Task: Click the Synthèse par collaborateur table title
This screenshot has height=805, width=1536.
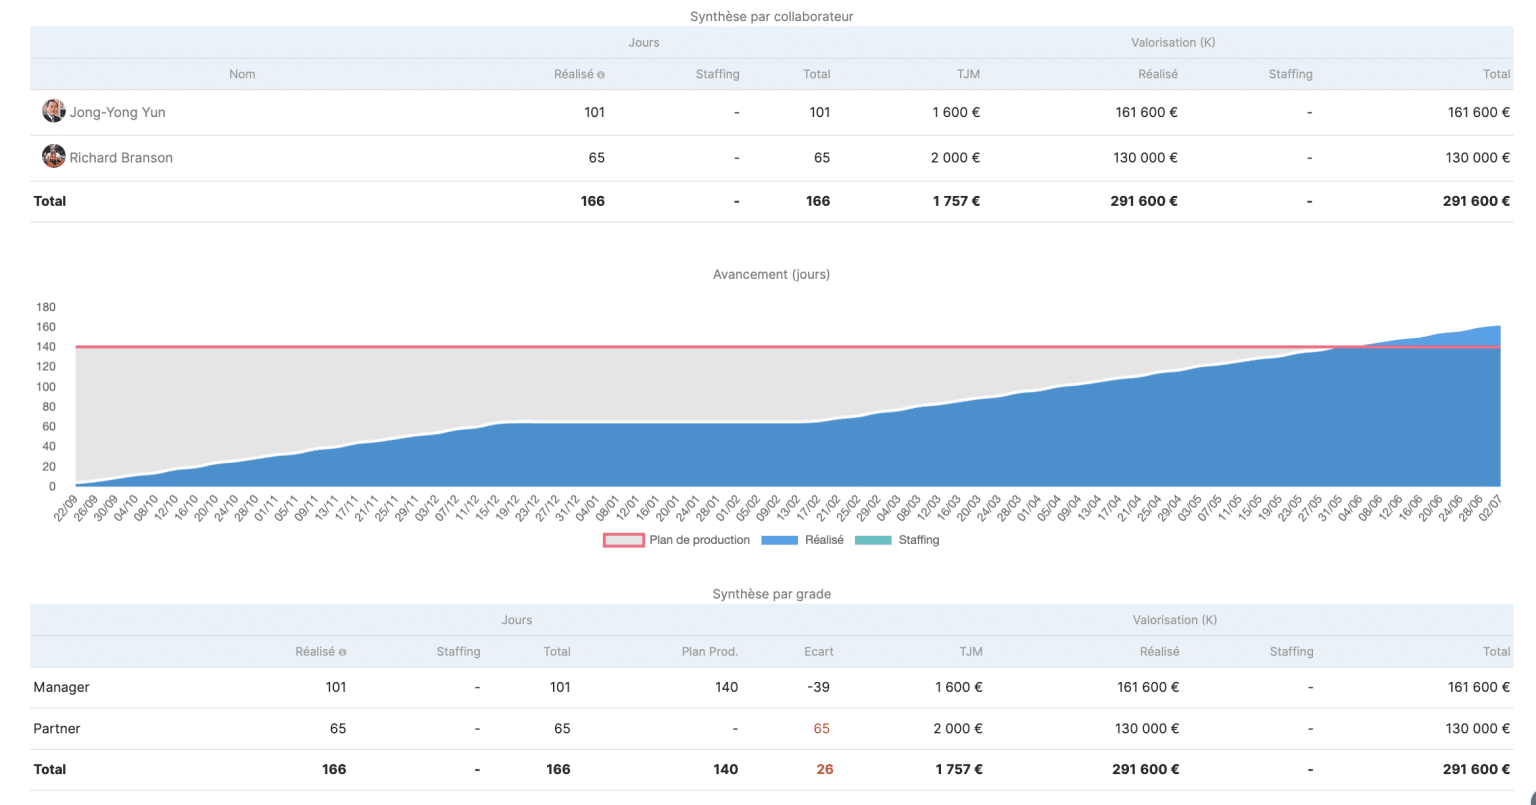Action: (x=771, y=16)
